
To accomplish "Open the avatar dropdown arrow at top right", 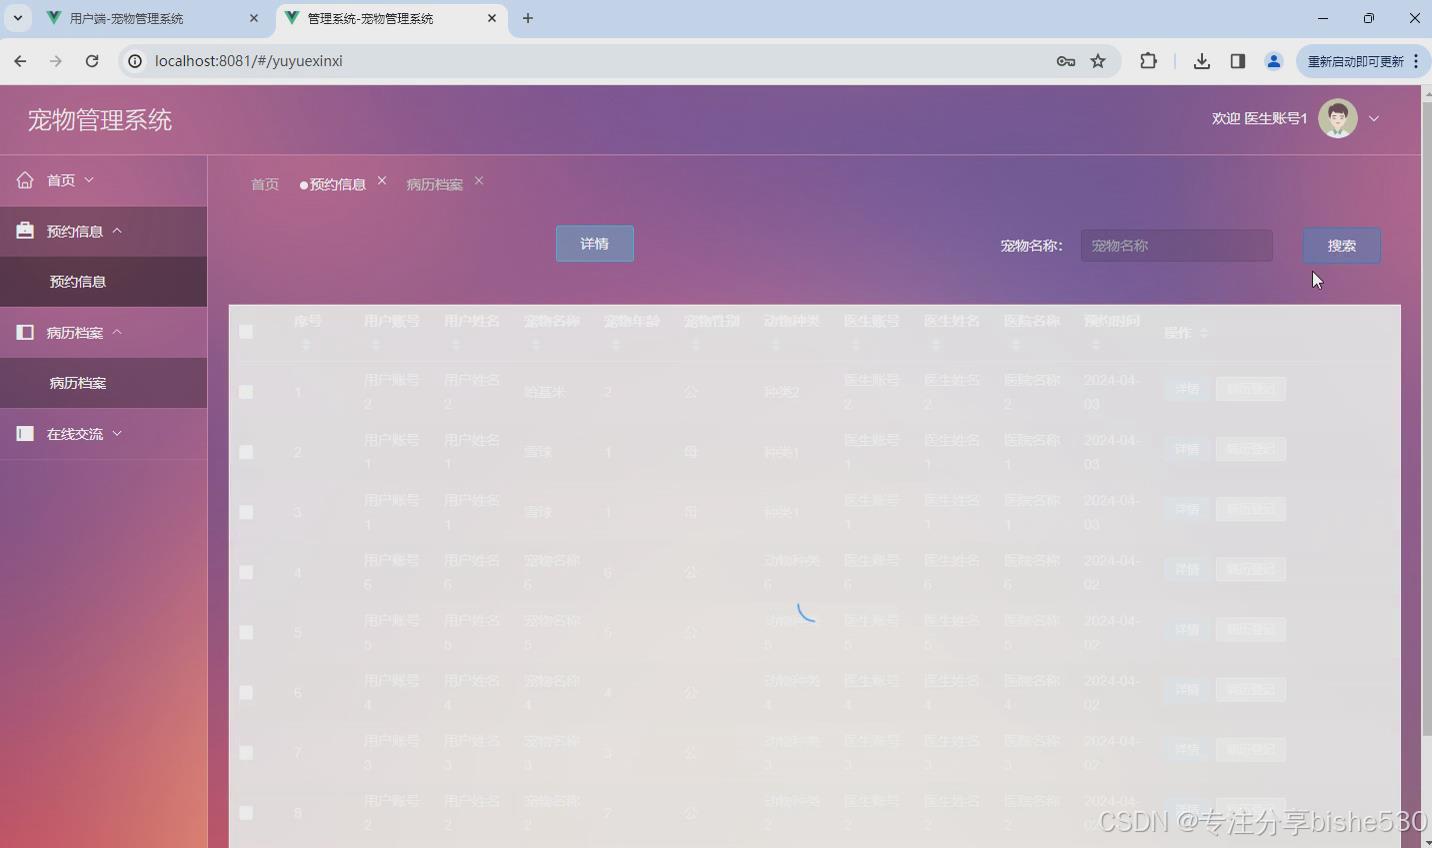I will [1375, 117].
